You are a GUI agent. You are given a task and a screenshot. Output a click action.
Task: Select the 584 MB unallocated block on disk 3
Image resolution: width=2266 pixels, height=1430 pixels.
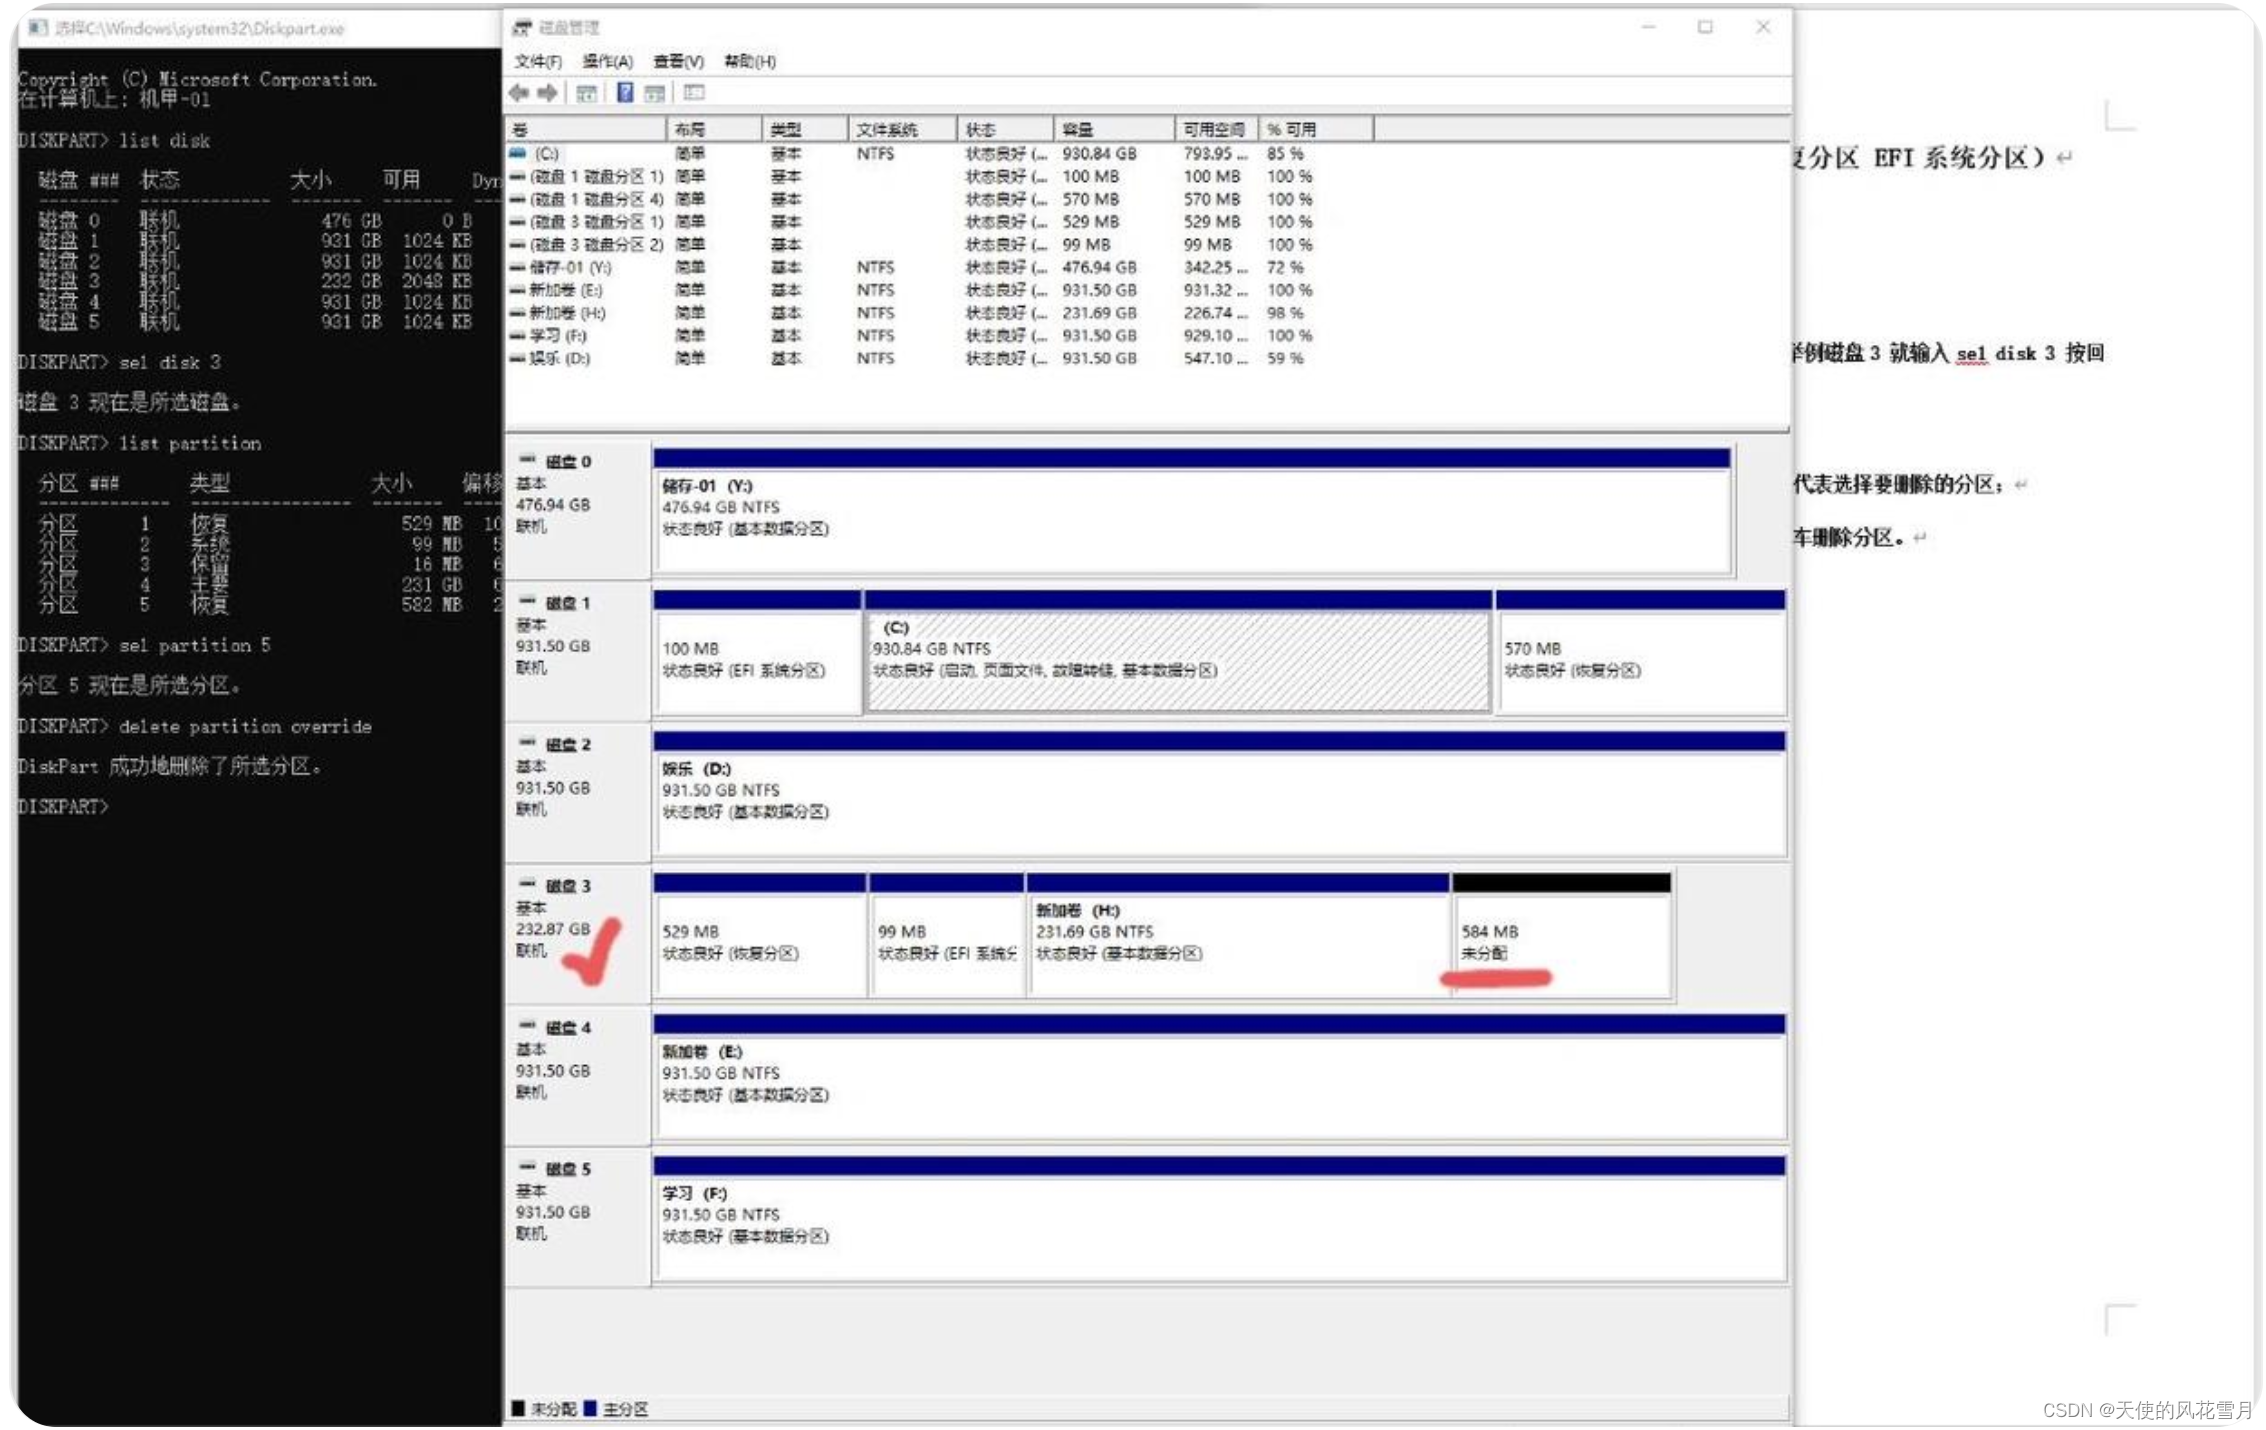1562,936
